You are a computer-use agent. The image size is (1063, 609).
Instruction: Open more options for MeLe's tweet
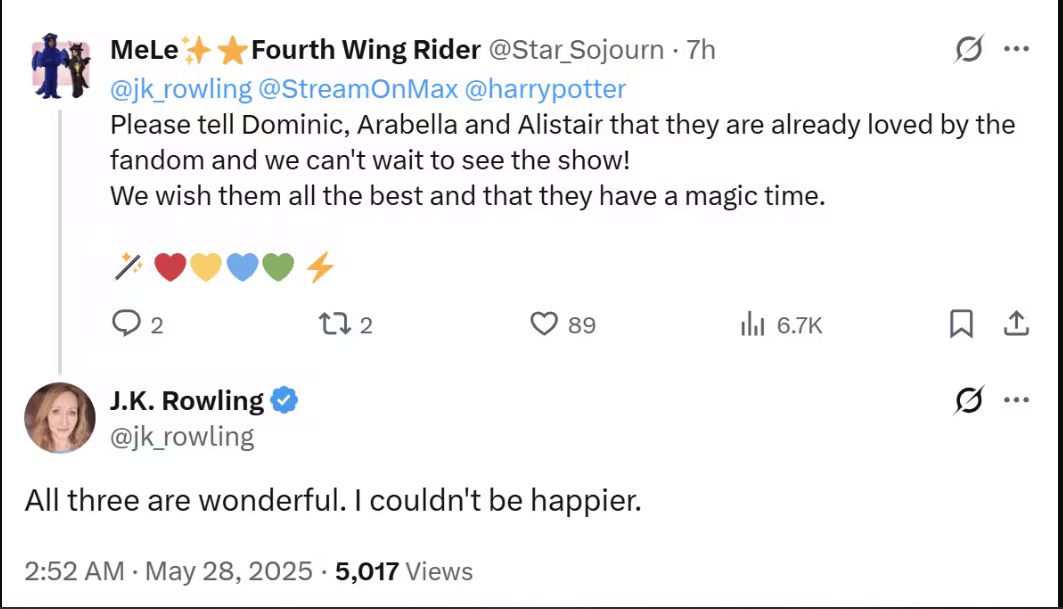tap(1015, 49)
